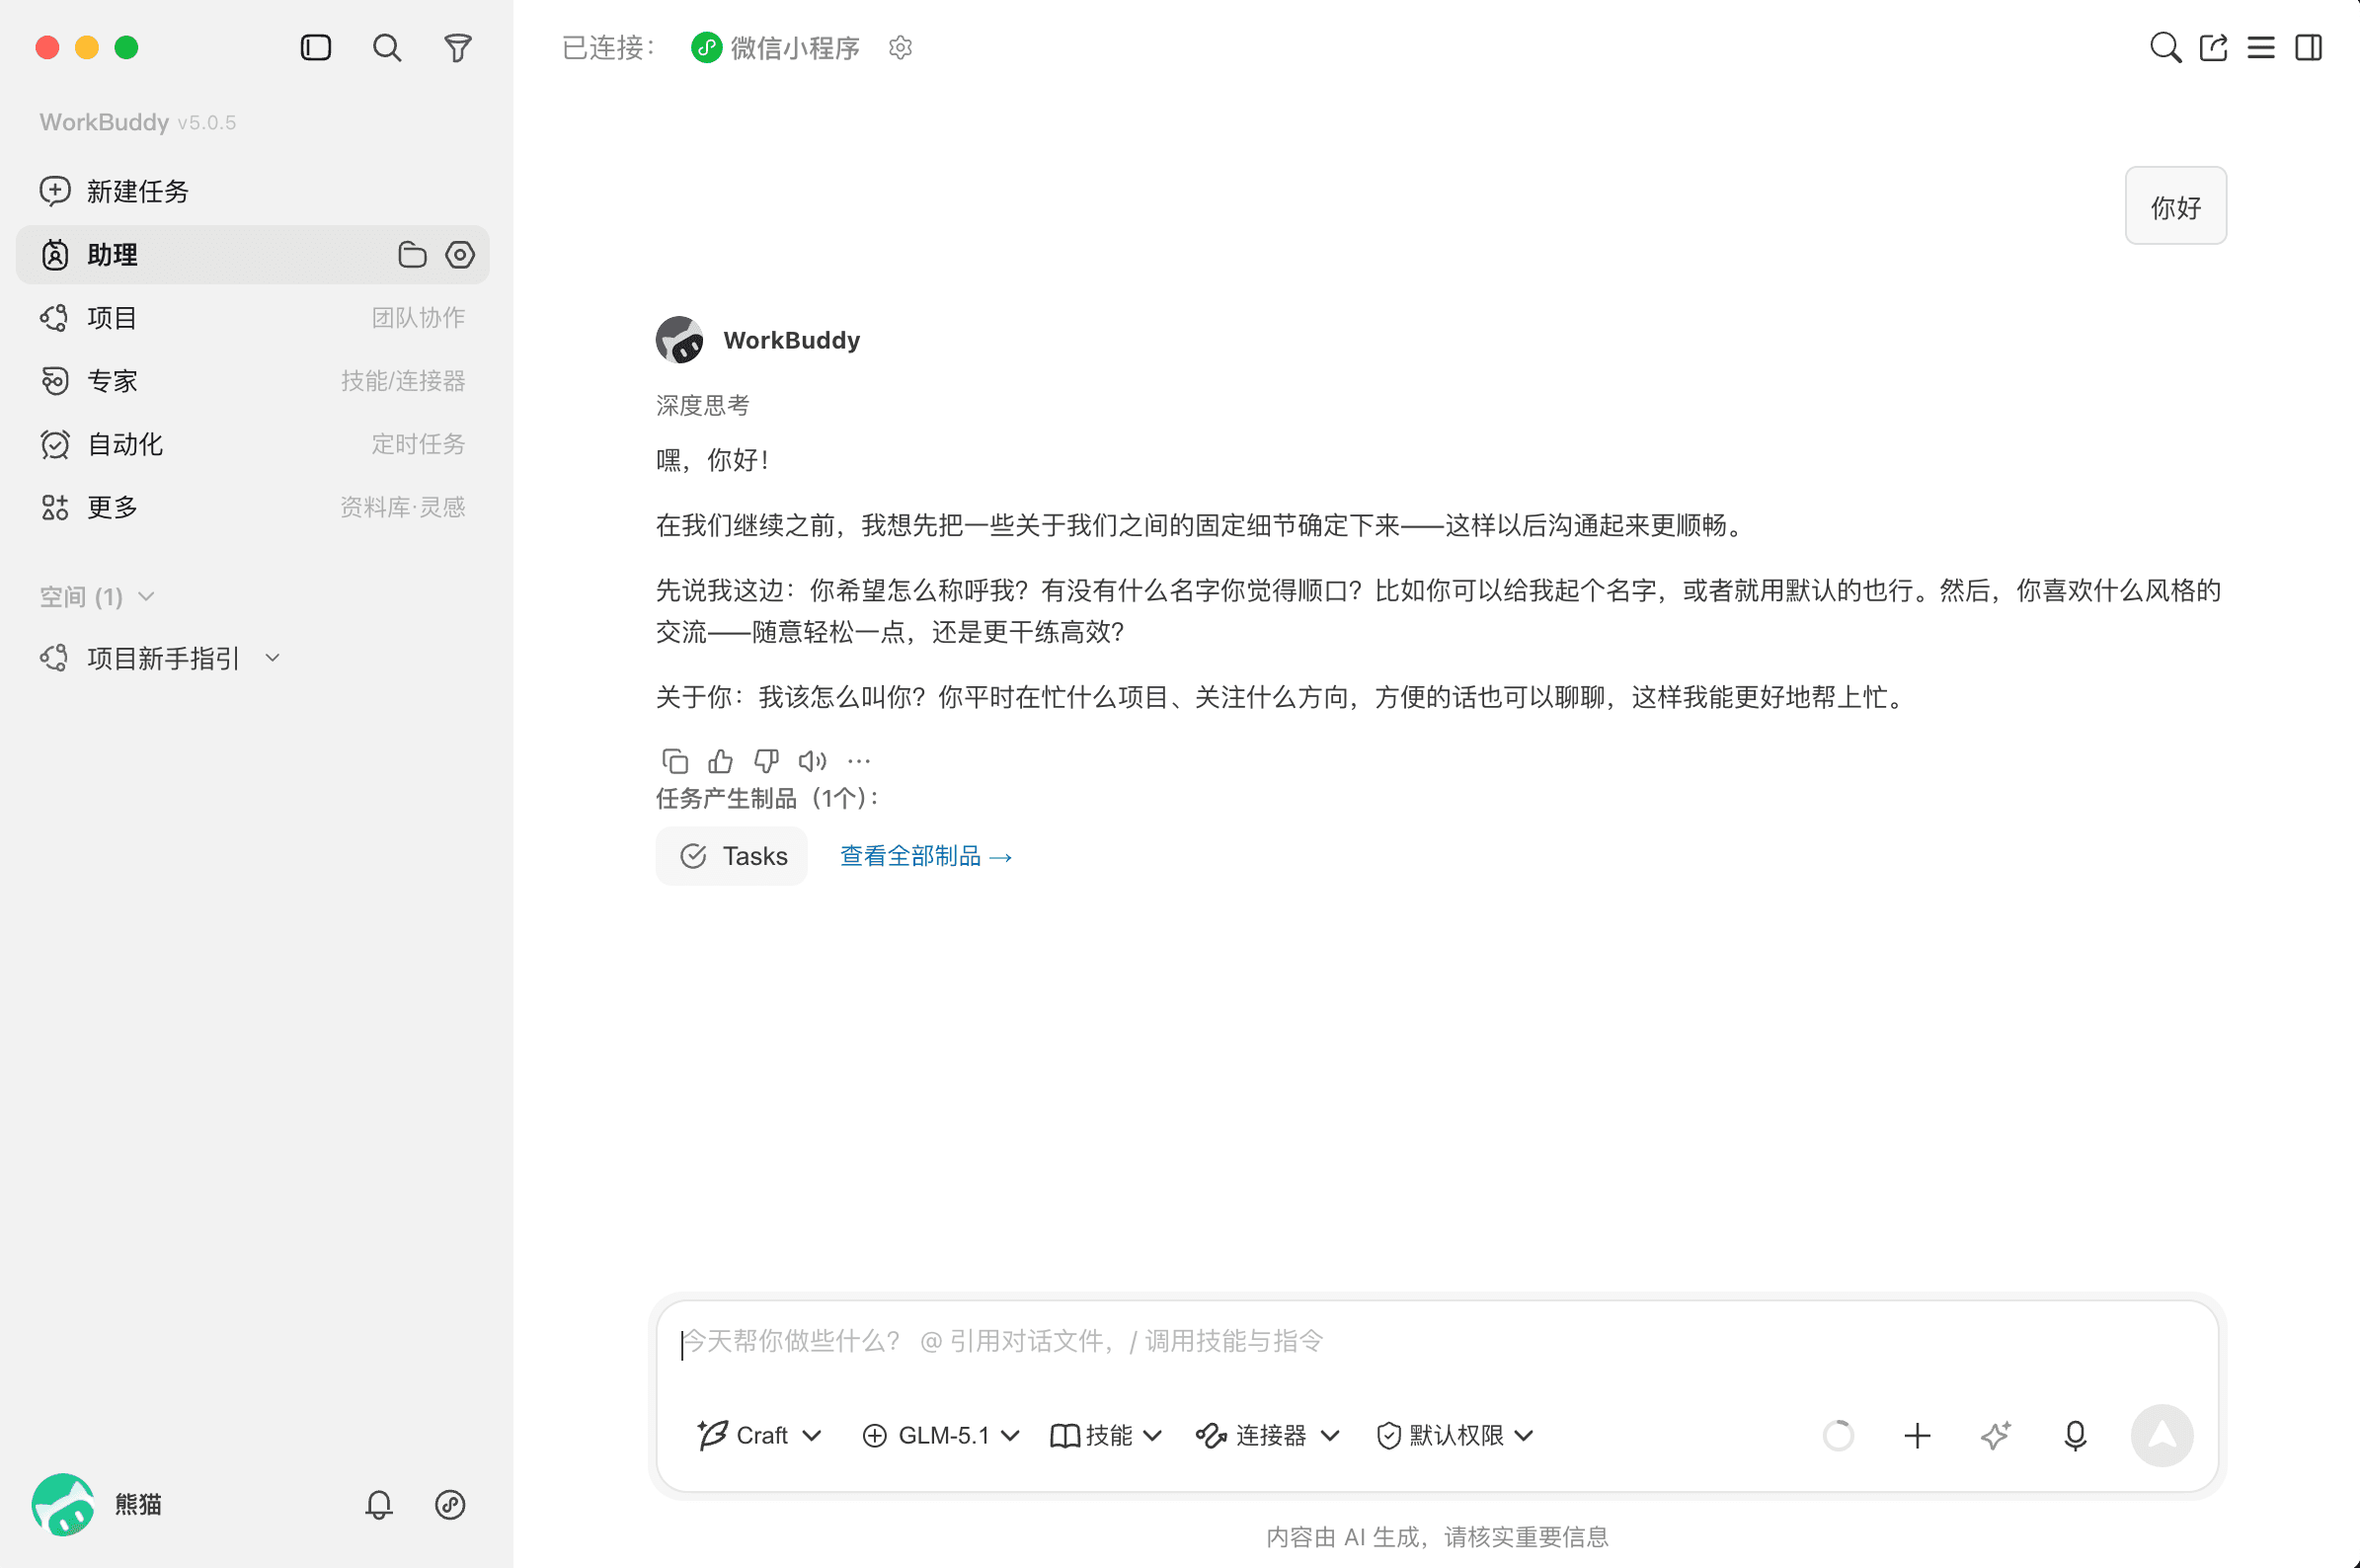Click the 熊猫 username
2360x1568 pixels.
point(138,1504)
